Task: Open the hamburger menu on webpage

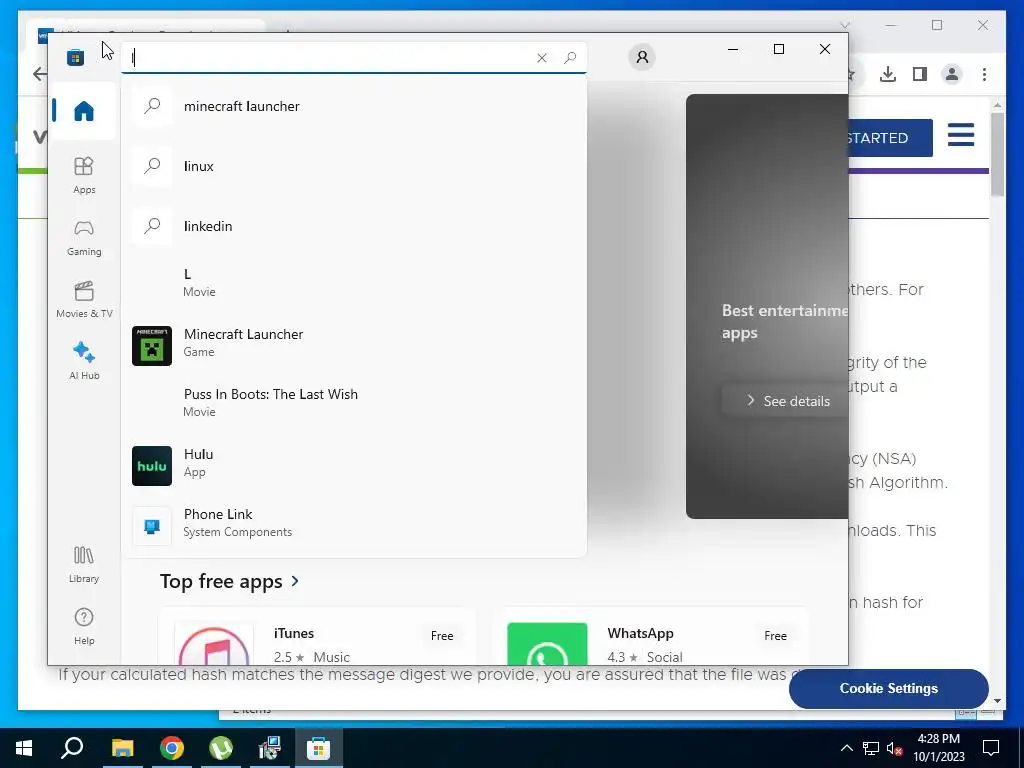Action: click(961, 135)
